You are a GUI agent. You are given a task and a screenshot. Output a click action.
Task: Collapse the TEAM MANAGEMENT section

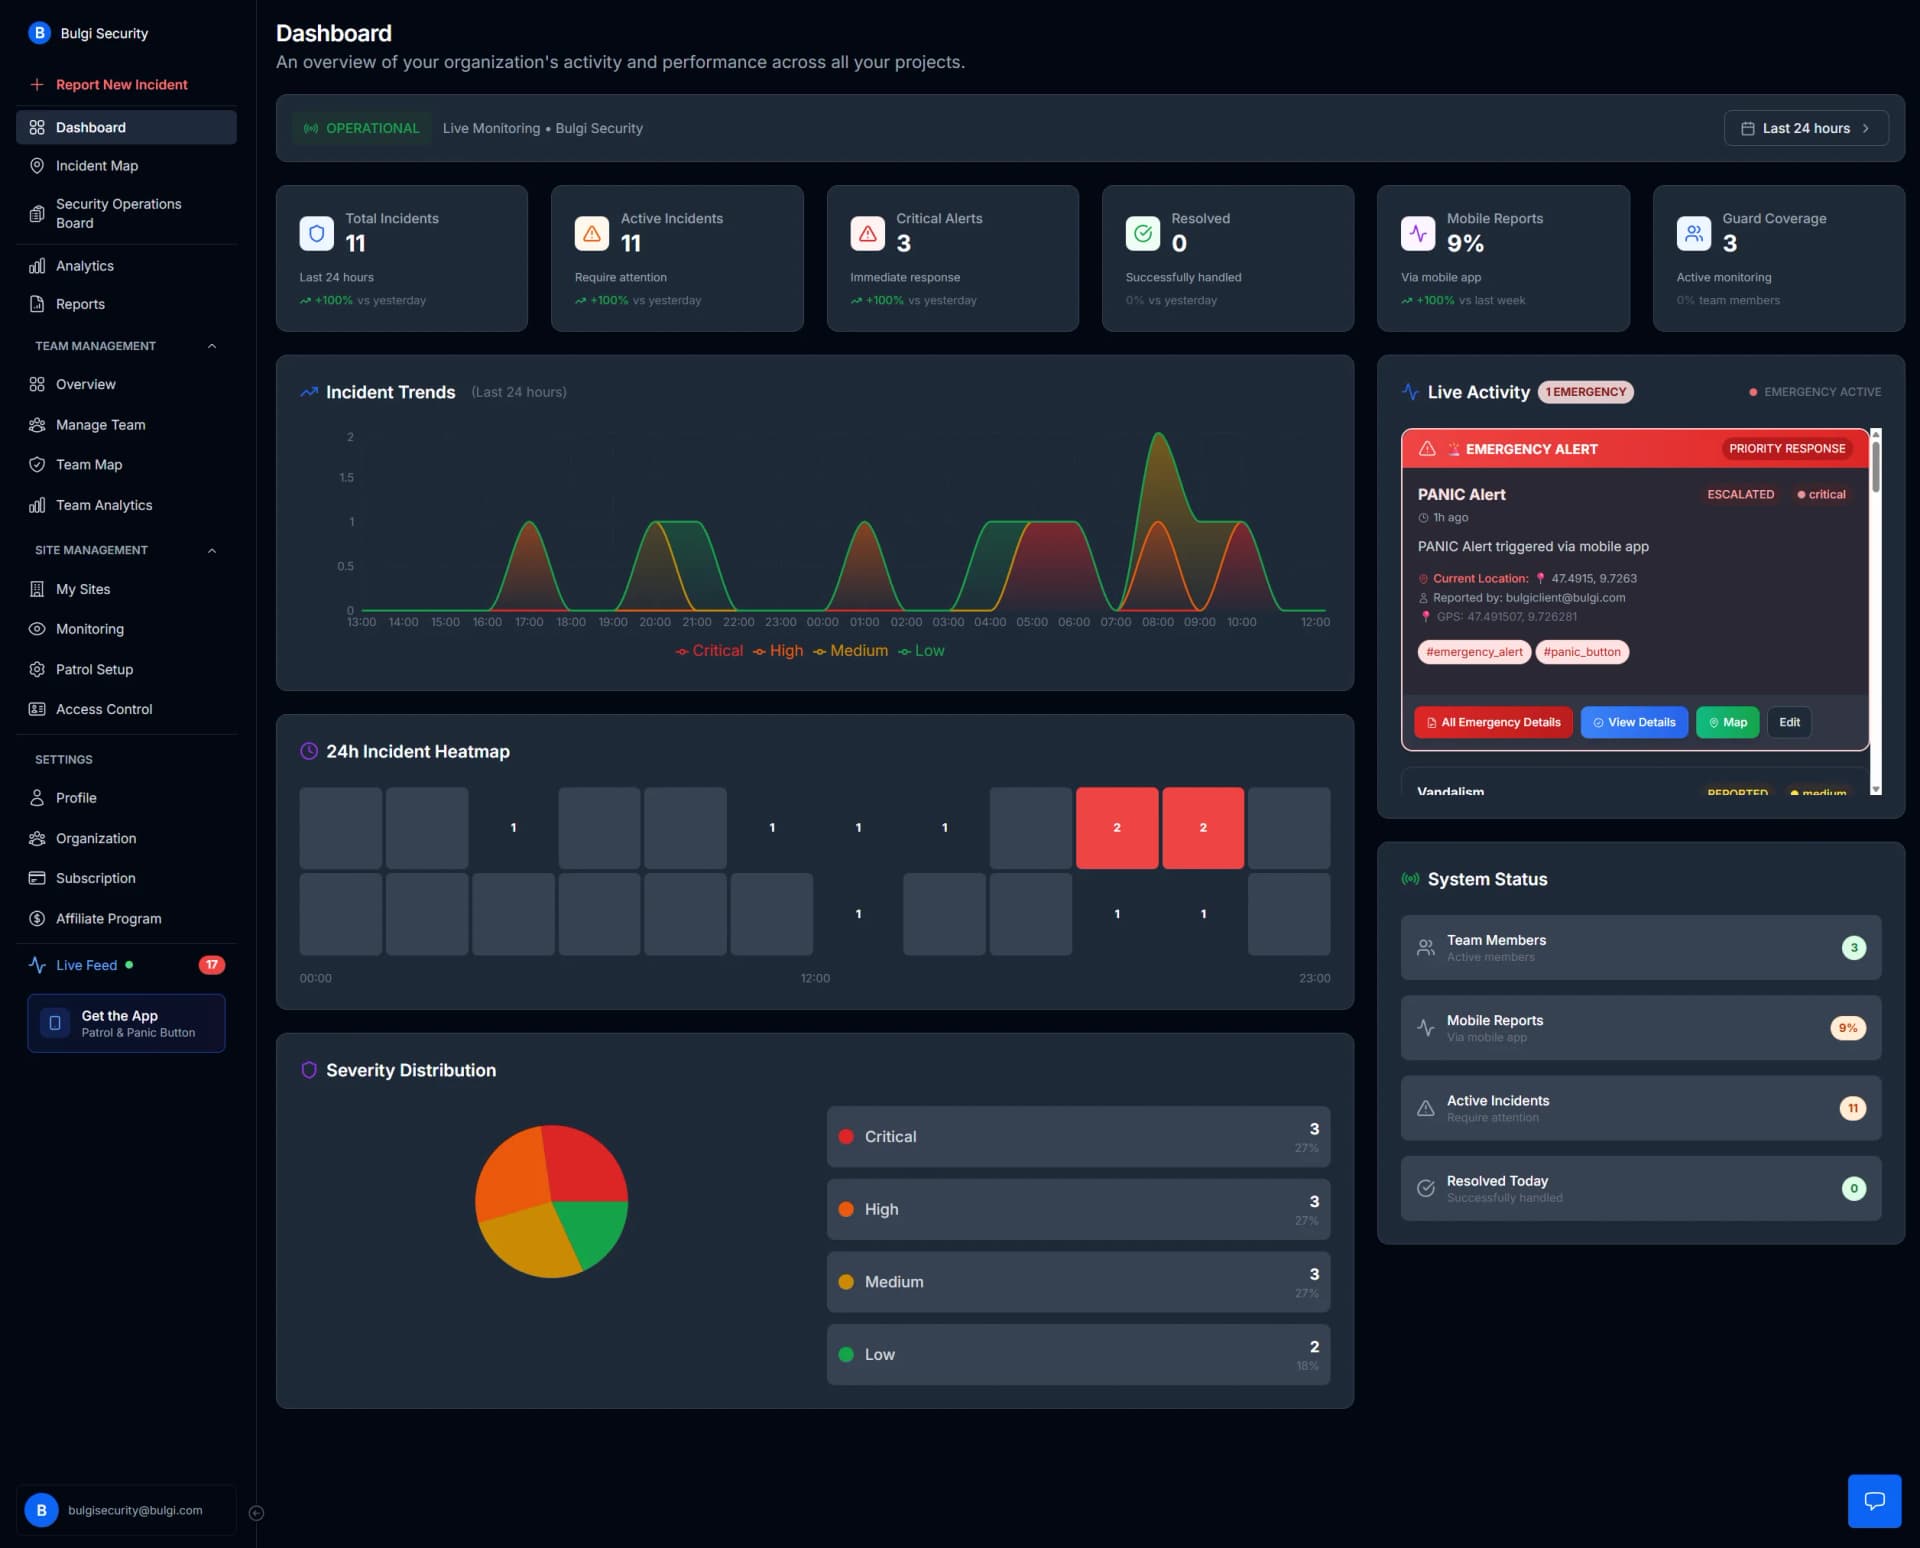pos(210,345)
